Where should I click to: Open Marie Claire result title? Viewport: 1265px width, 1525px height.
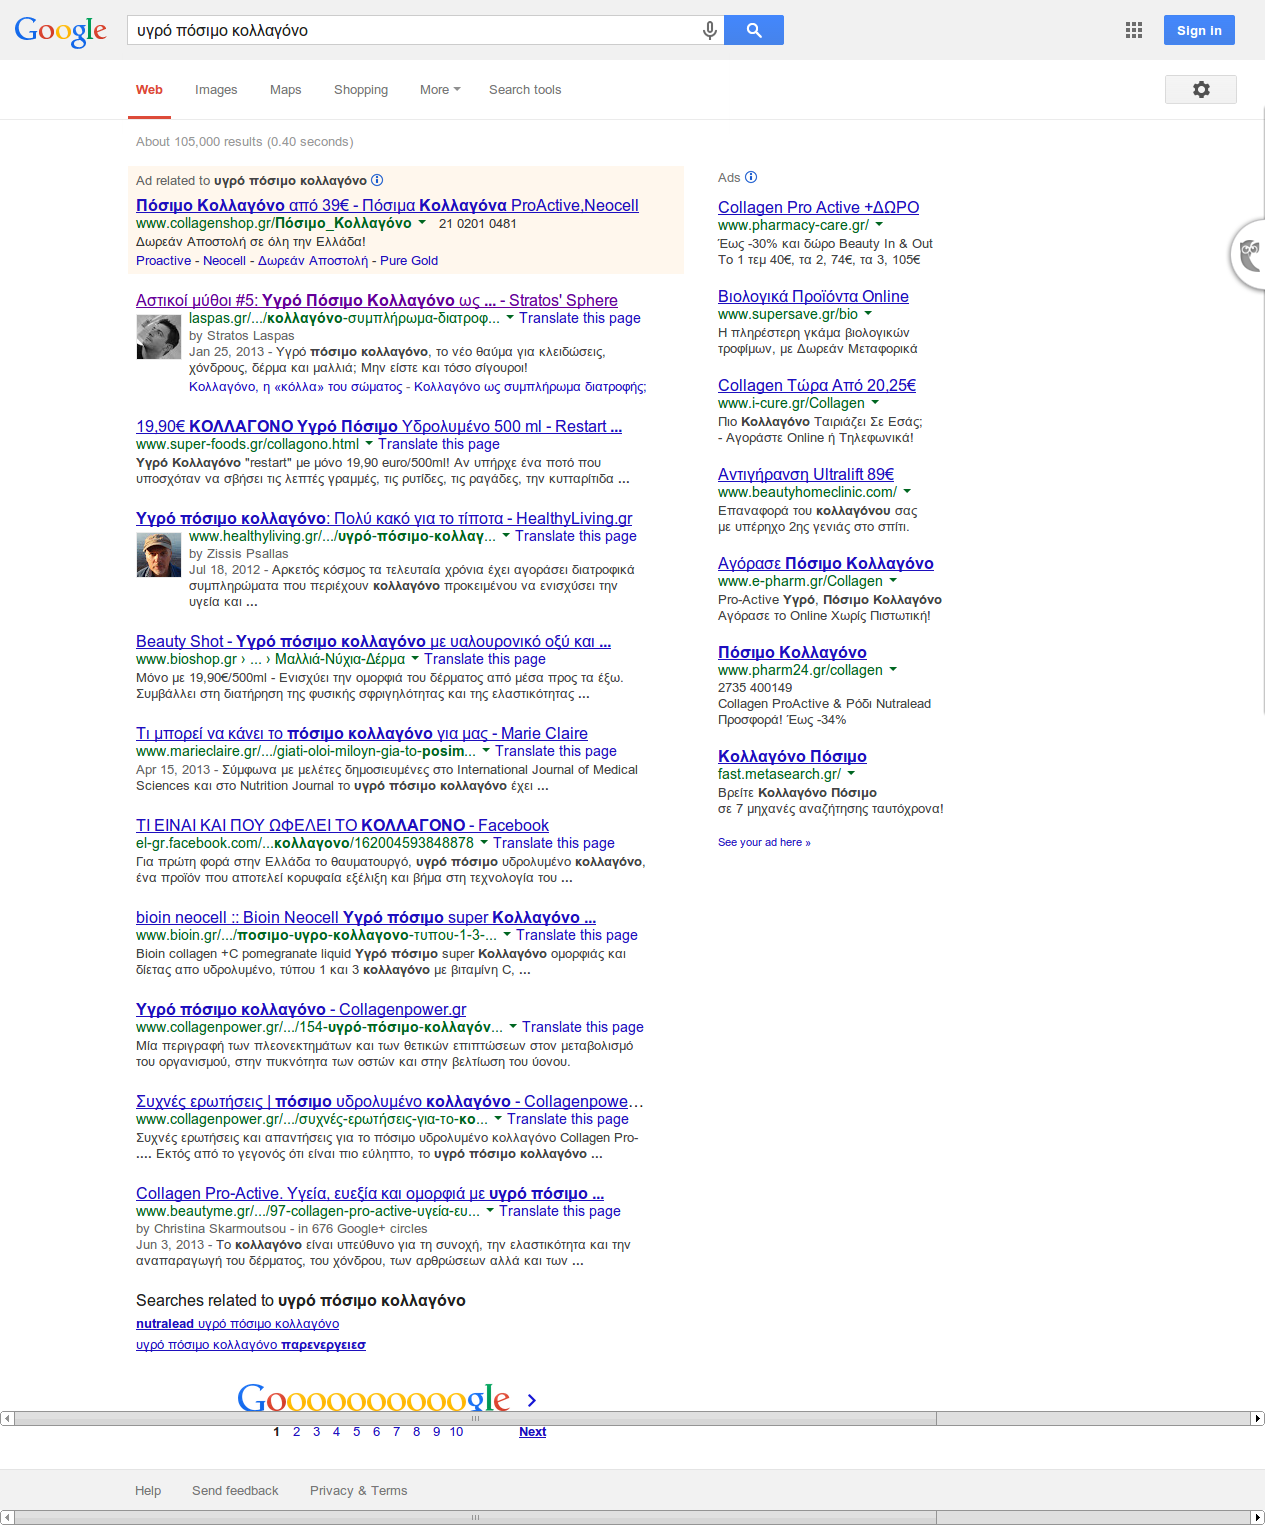[x=362, y=733]
